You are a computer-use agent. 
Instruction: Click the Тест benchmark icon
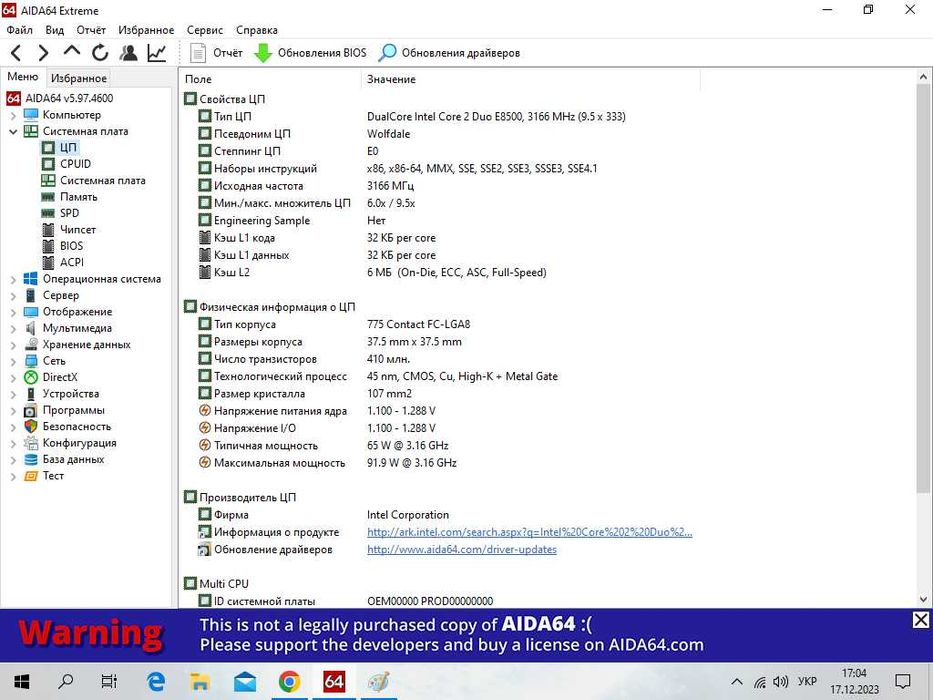pyautogui.click(x=31, y=476)
